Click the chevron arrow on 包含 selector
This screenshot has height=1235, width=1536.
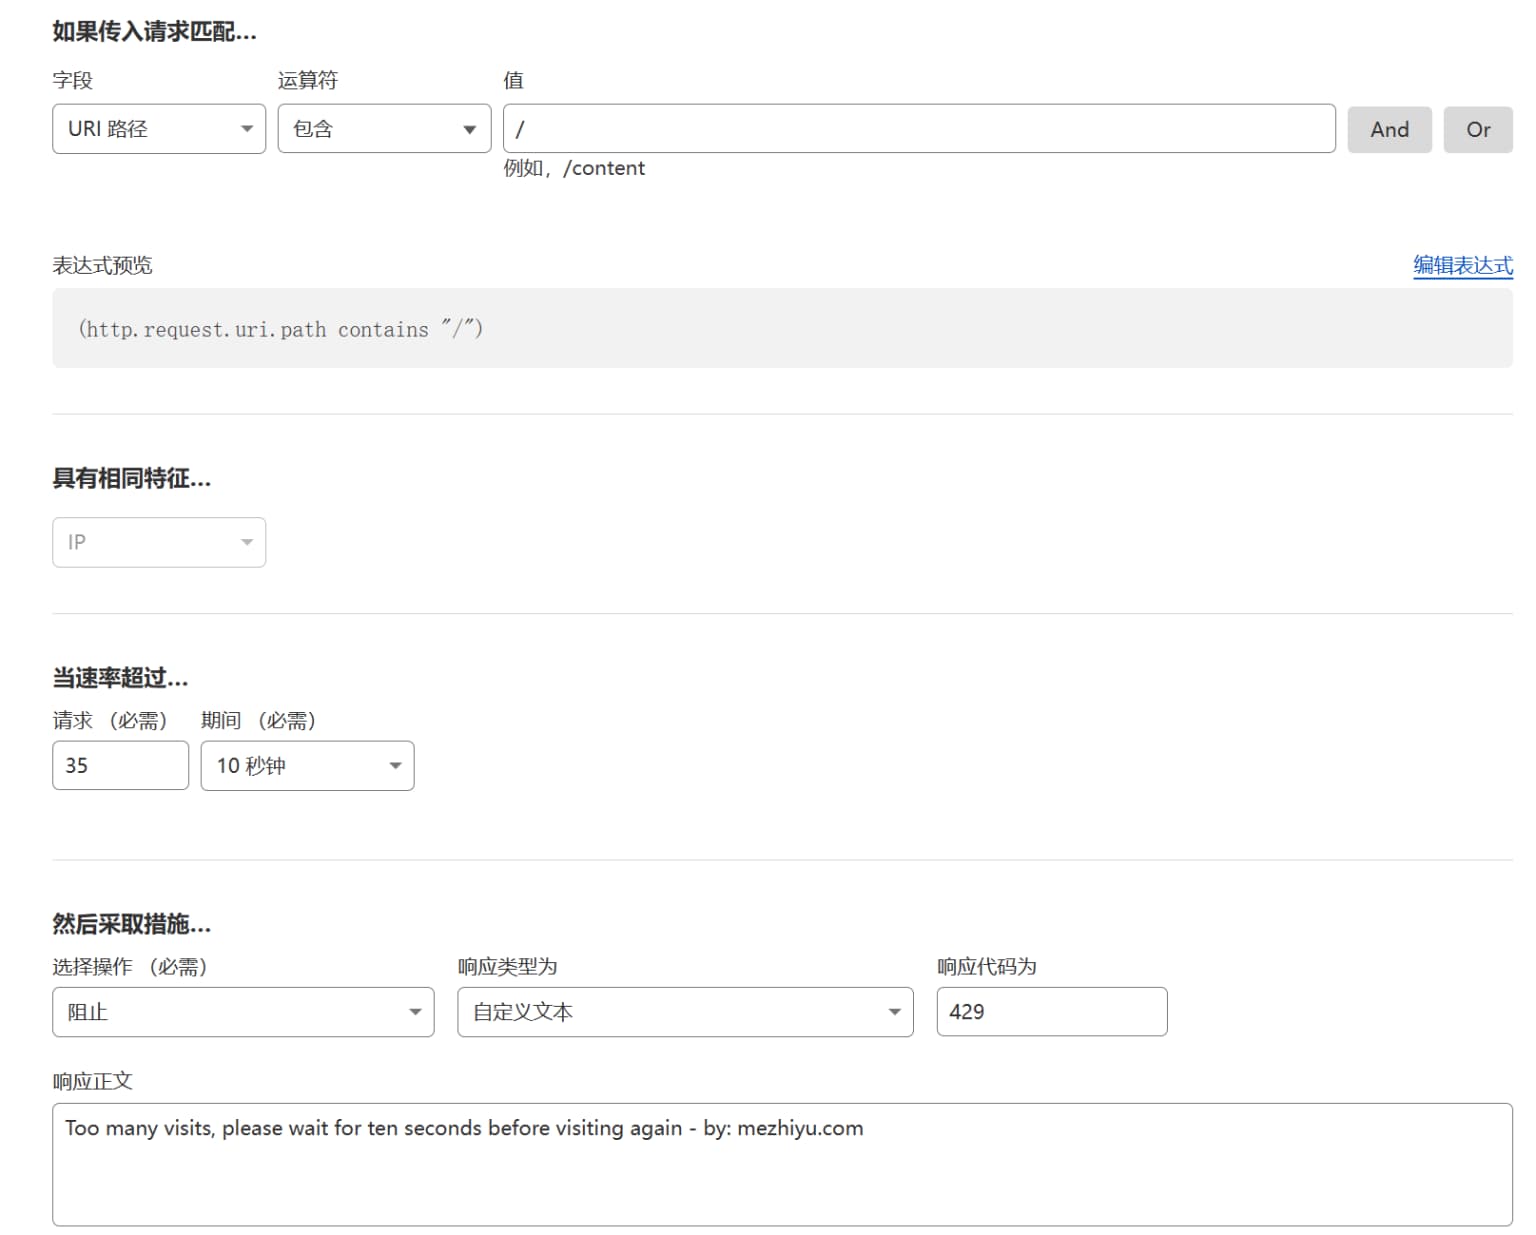tap(468, 128)
